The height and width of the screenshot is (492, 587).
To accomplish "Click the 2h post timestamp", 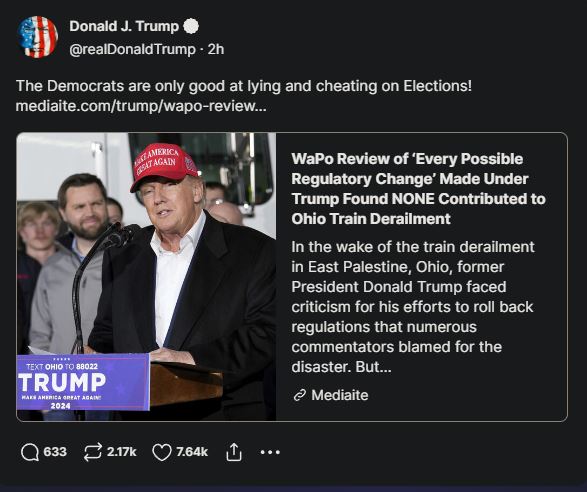I will (216, 49).
